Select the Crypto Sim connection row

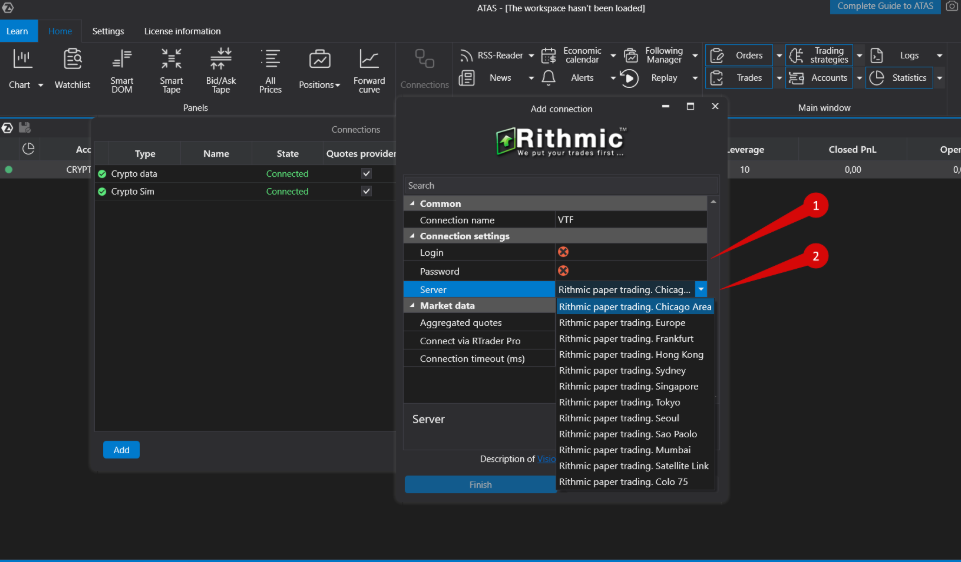click(x=246, y=191)
